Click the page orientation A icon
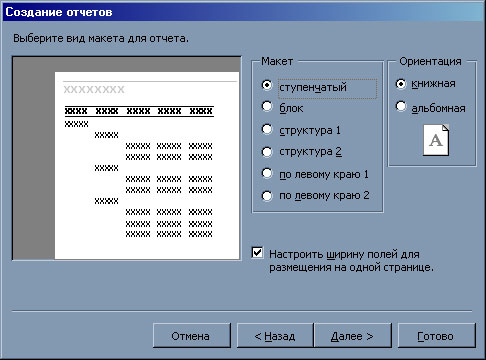 436,140
